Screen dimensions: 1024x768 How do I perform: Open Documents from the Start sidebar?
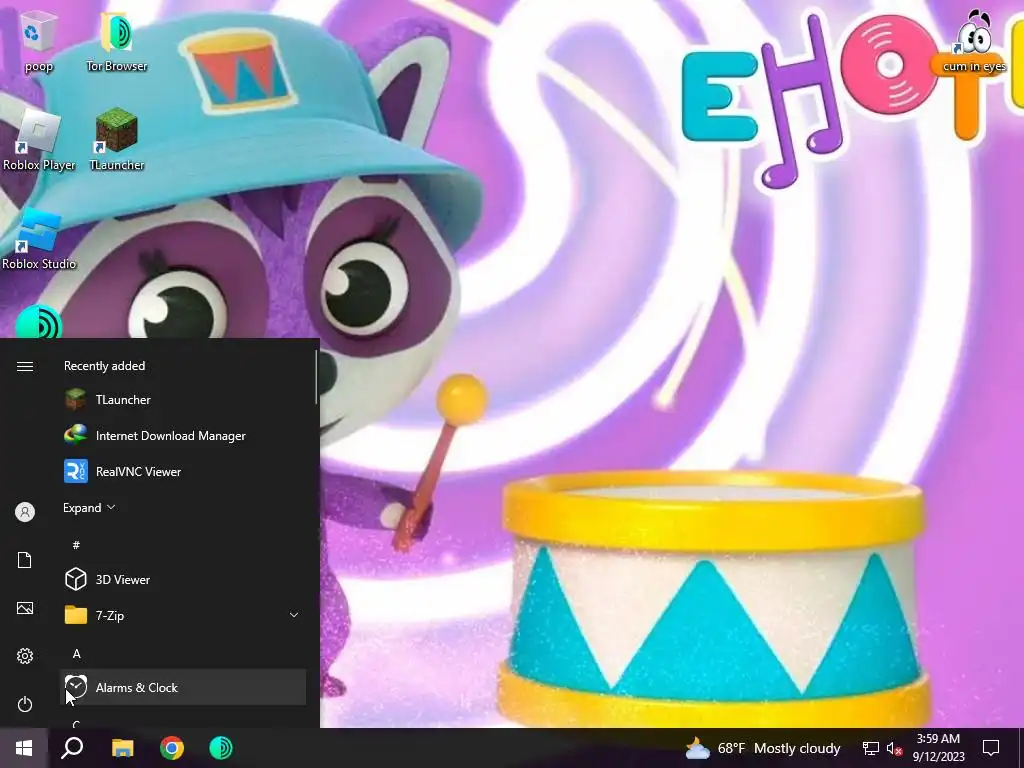[x=25, y=560]
